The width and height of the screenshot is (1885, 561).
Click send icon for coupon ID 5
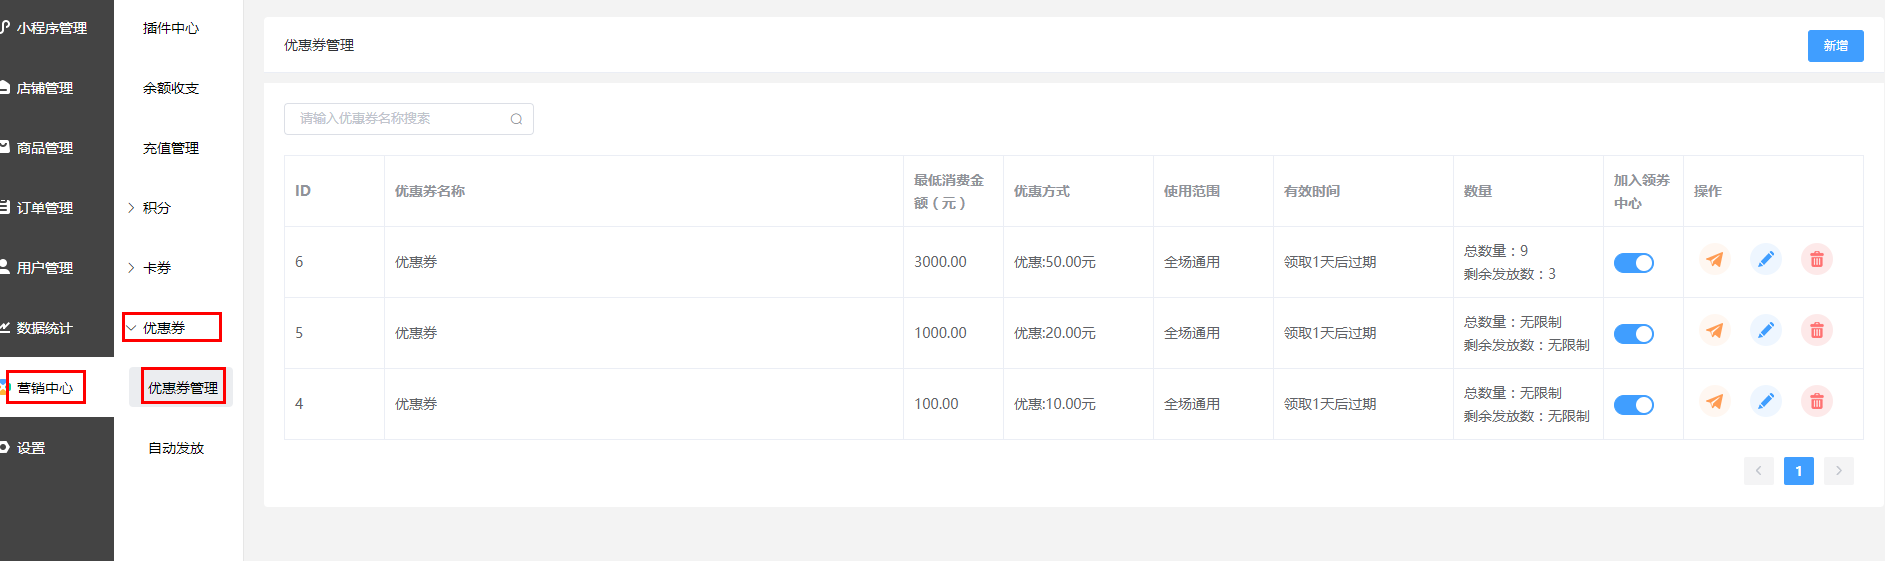coord(1715,331)
